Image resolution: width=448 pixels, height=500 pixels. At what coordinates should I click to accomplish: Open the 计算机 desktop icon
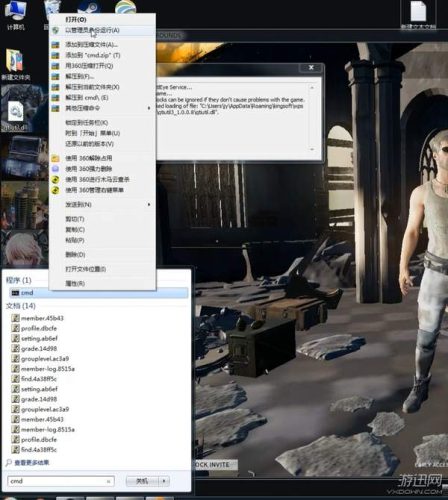pyautogui.click(x=15, y=15)
